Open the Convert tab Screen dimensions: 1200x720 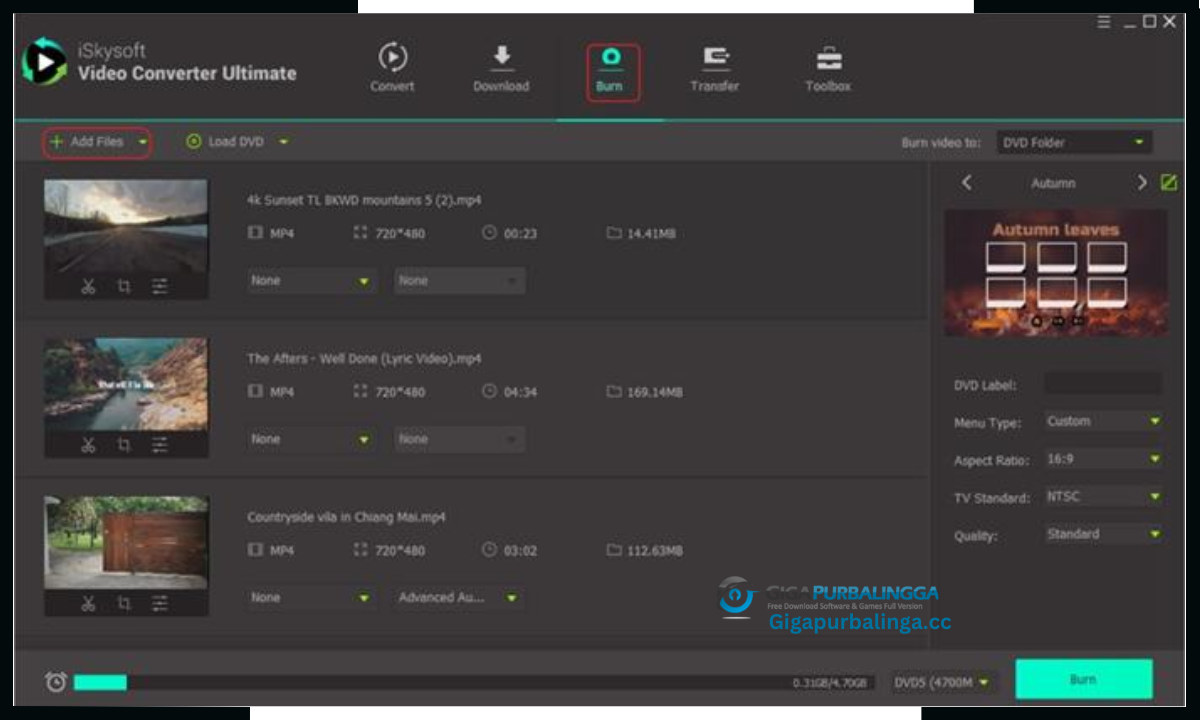(392, 68)
